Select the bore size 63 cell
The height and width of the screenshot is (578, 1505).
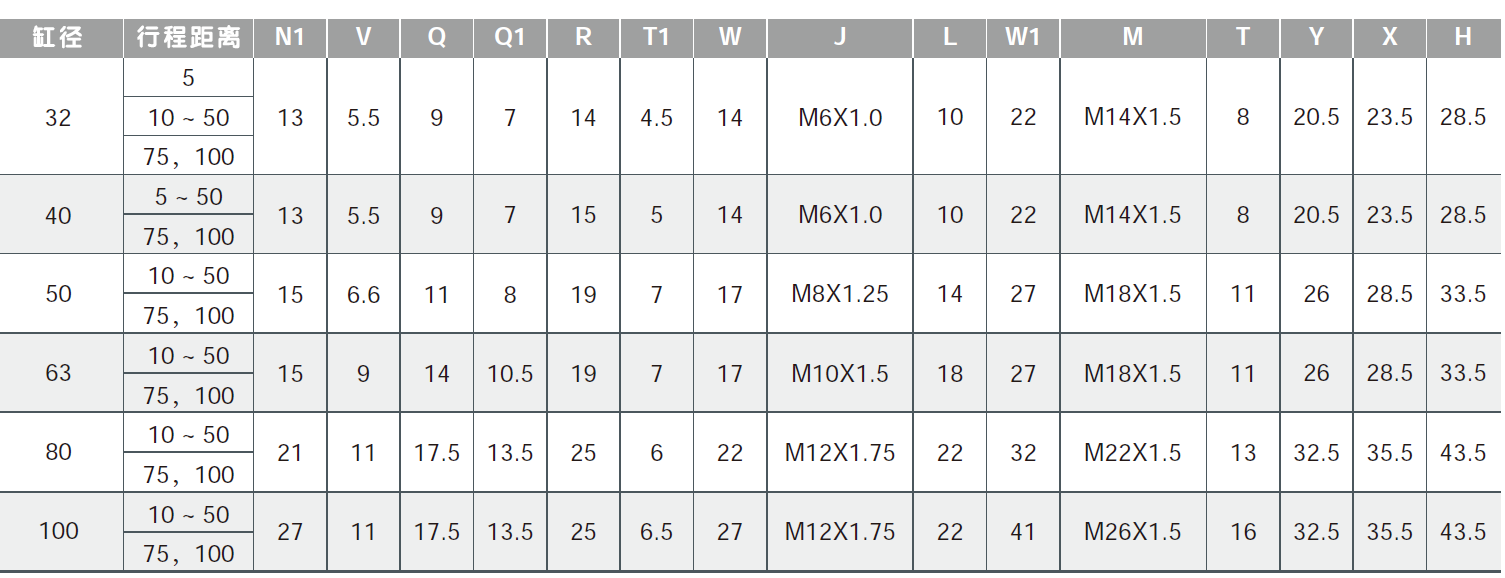click(58, 373)
